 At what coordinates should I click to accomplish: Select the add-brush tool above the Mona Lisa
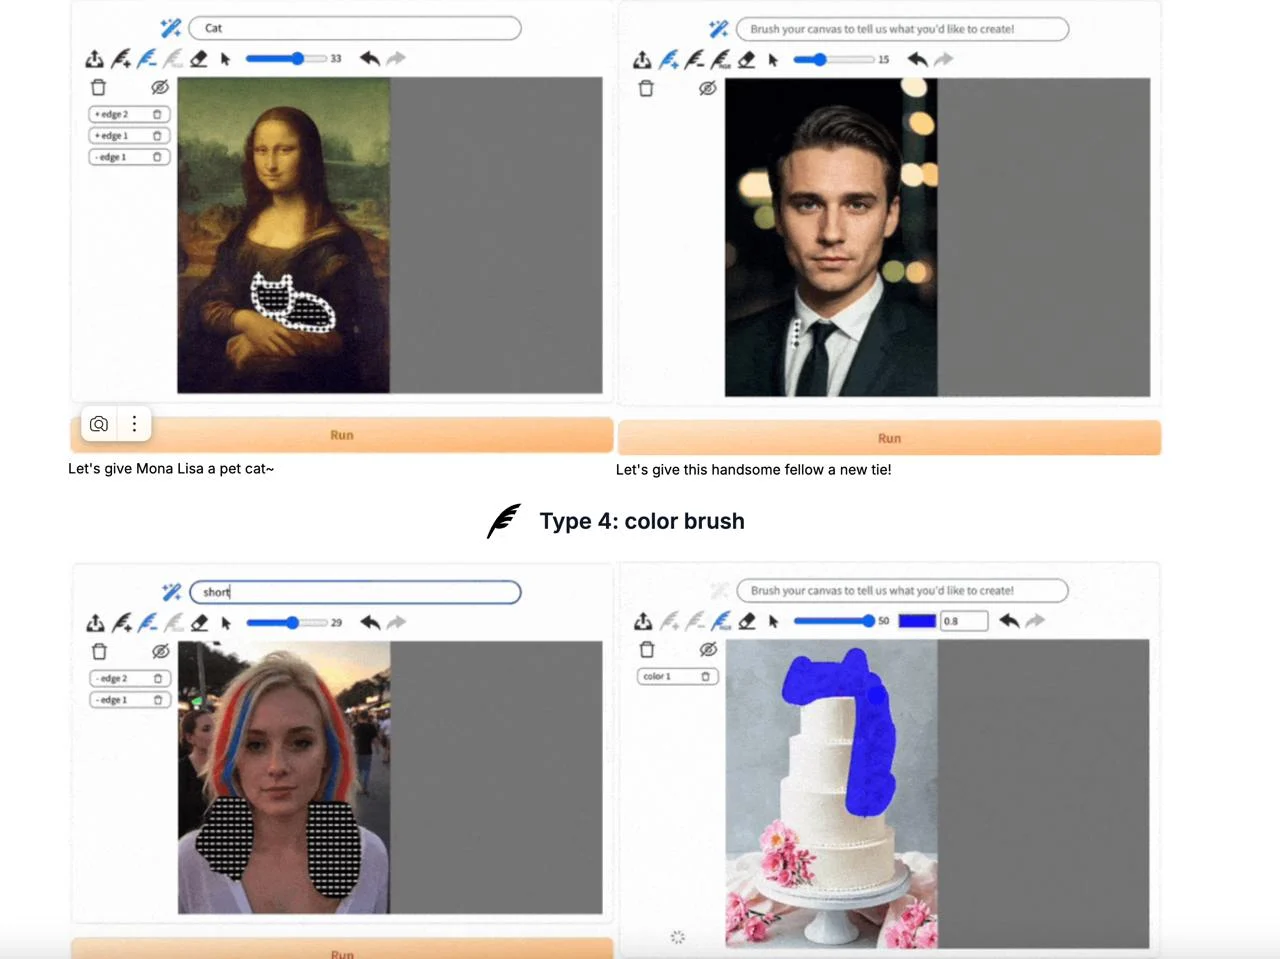coord(121,59)
